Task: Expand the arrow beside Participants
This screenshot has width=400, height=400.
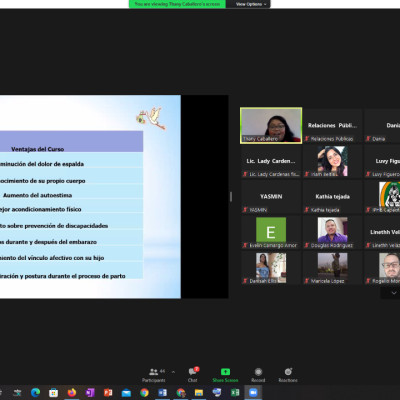Action: tap(173, 372)
